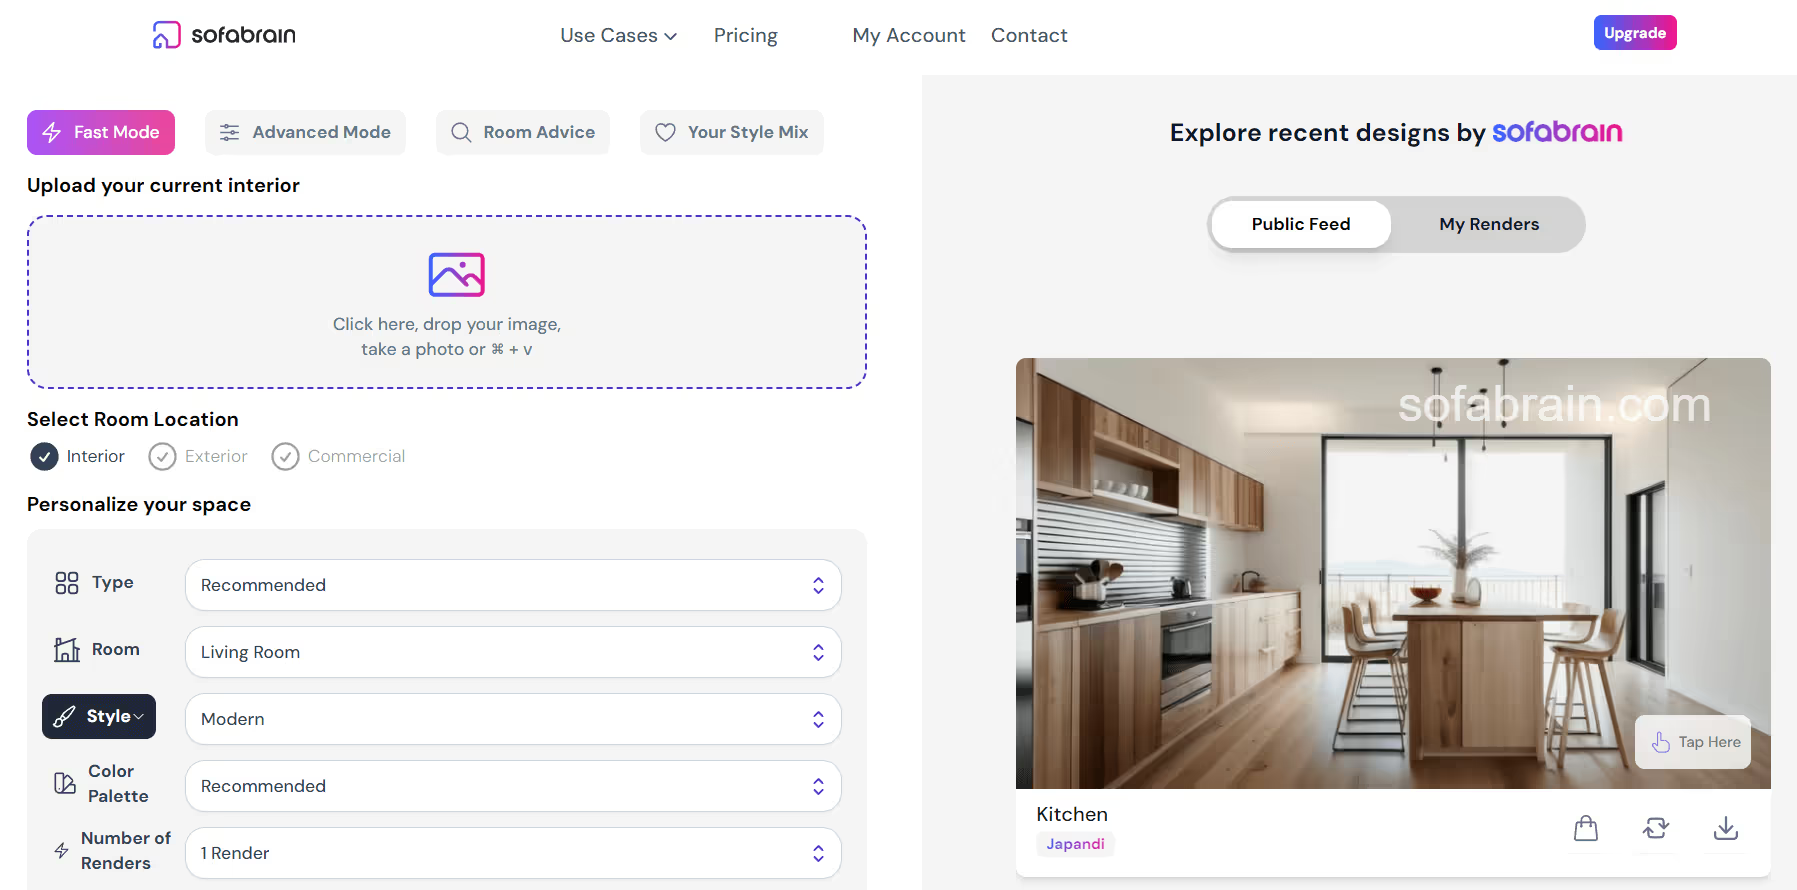
Task: Open the Room dropdown showing Living Room
Action: point(513,652)
